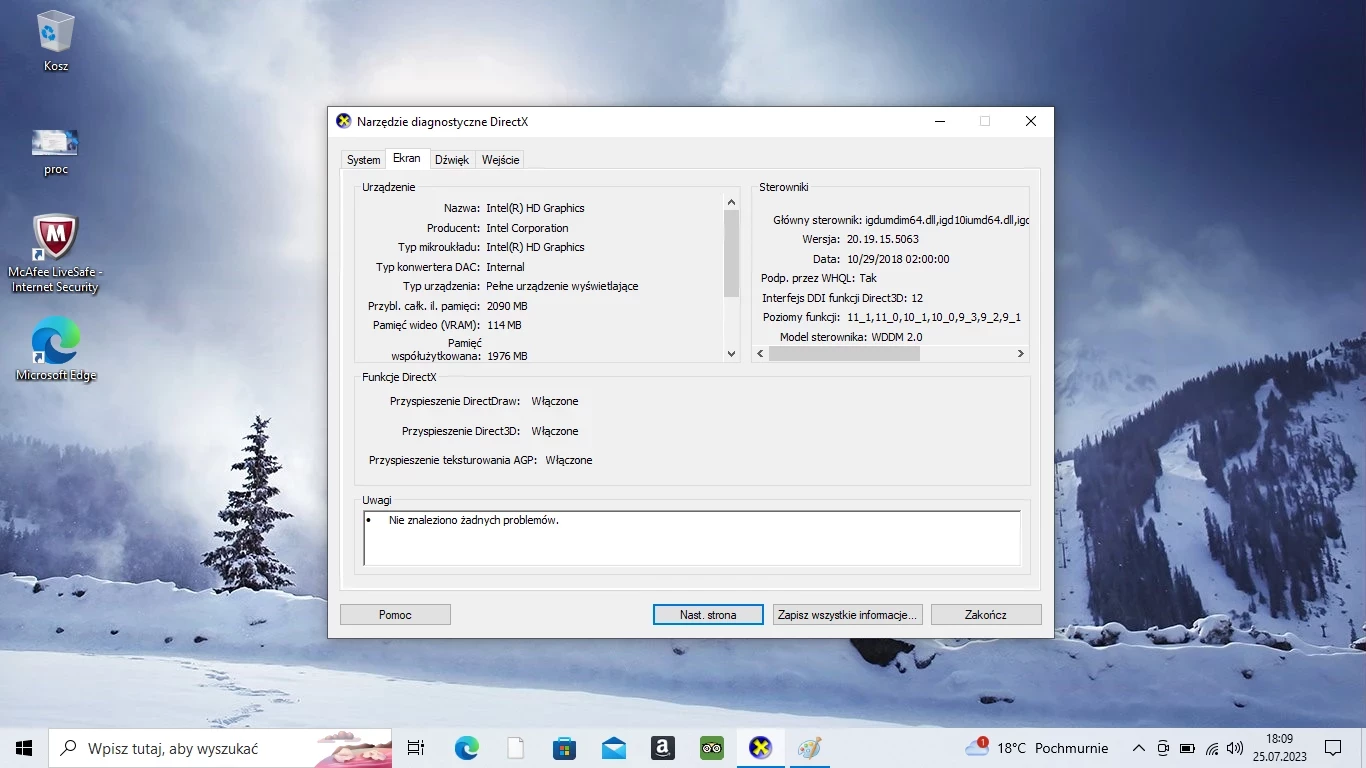1366x768 pixels.
Task: Click AGP texturing status Włączone
Action: (569, 460)
